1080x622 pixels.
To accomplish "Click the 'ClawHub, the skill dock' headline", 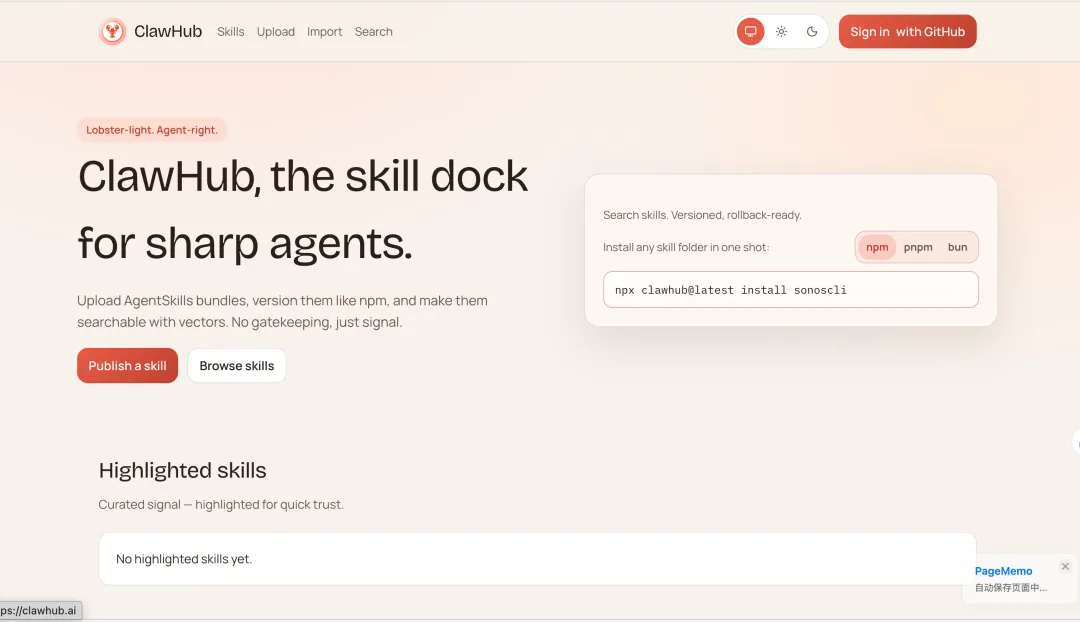I will pyautogui.click(x=303, y=176).
